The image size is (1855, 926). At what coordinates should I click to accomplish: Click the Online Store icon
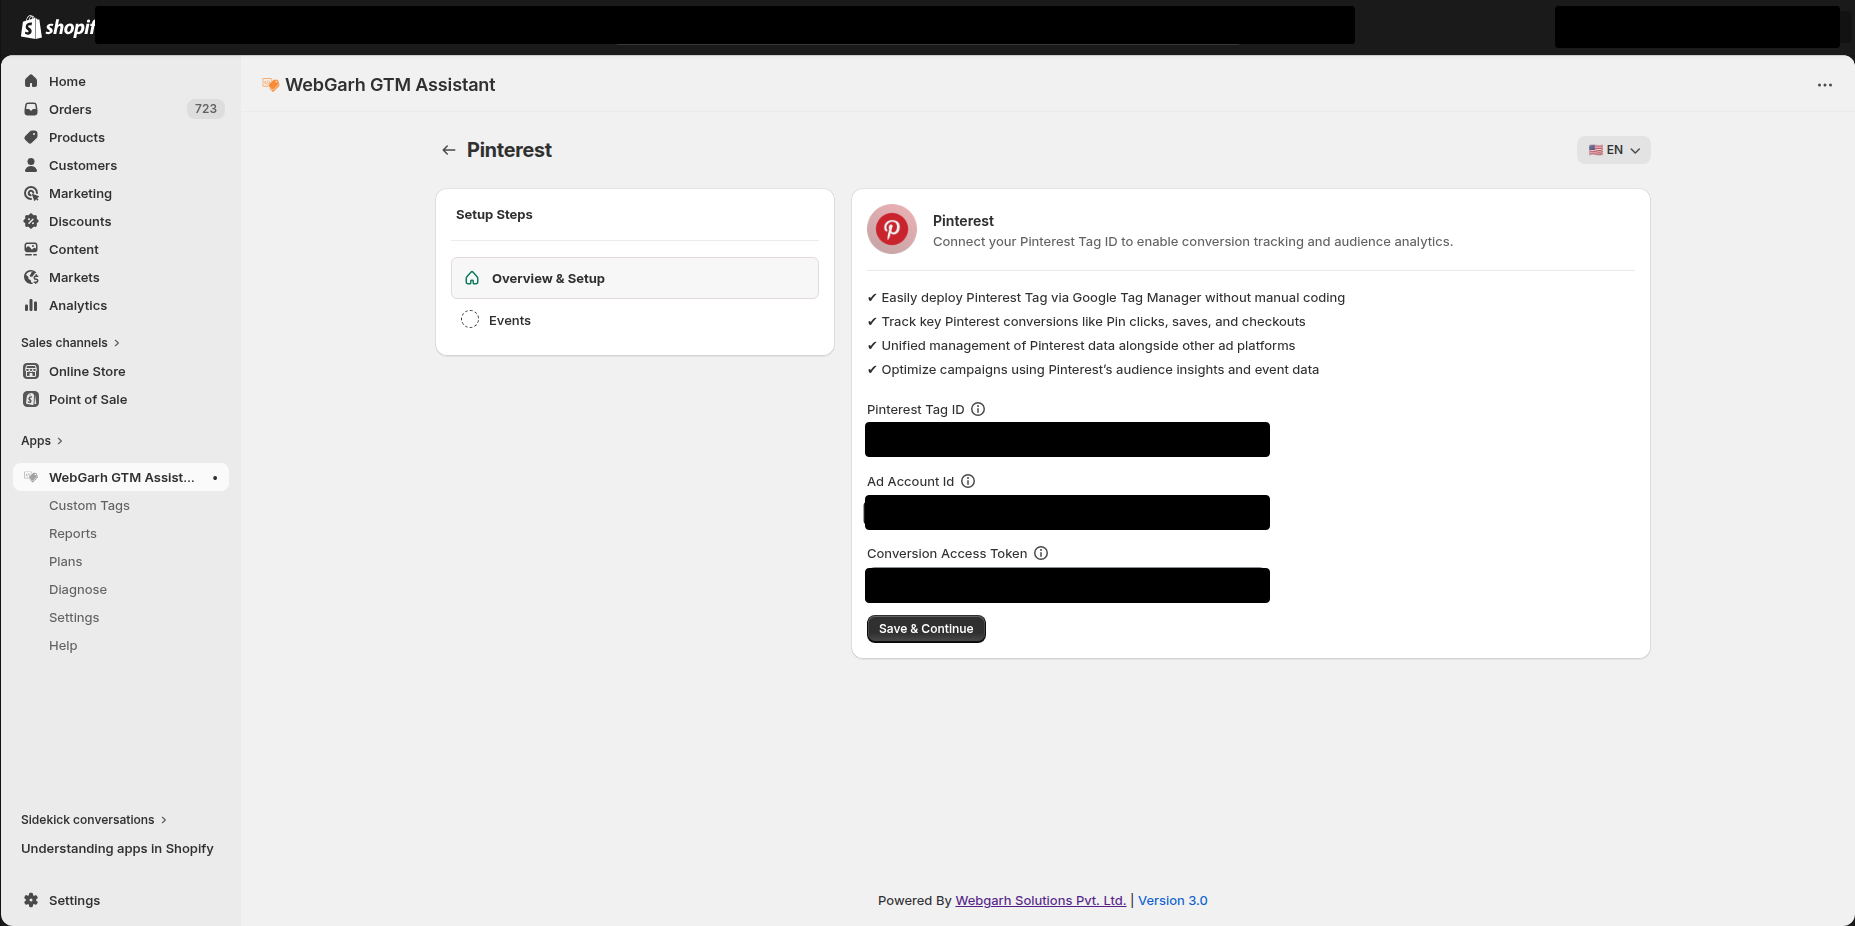point(31,371)
